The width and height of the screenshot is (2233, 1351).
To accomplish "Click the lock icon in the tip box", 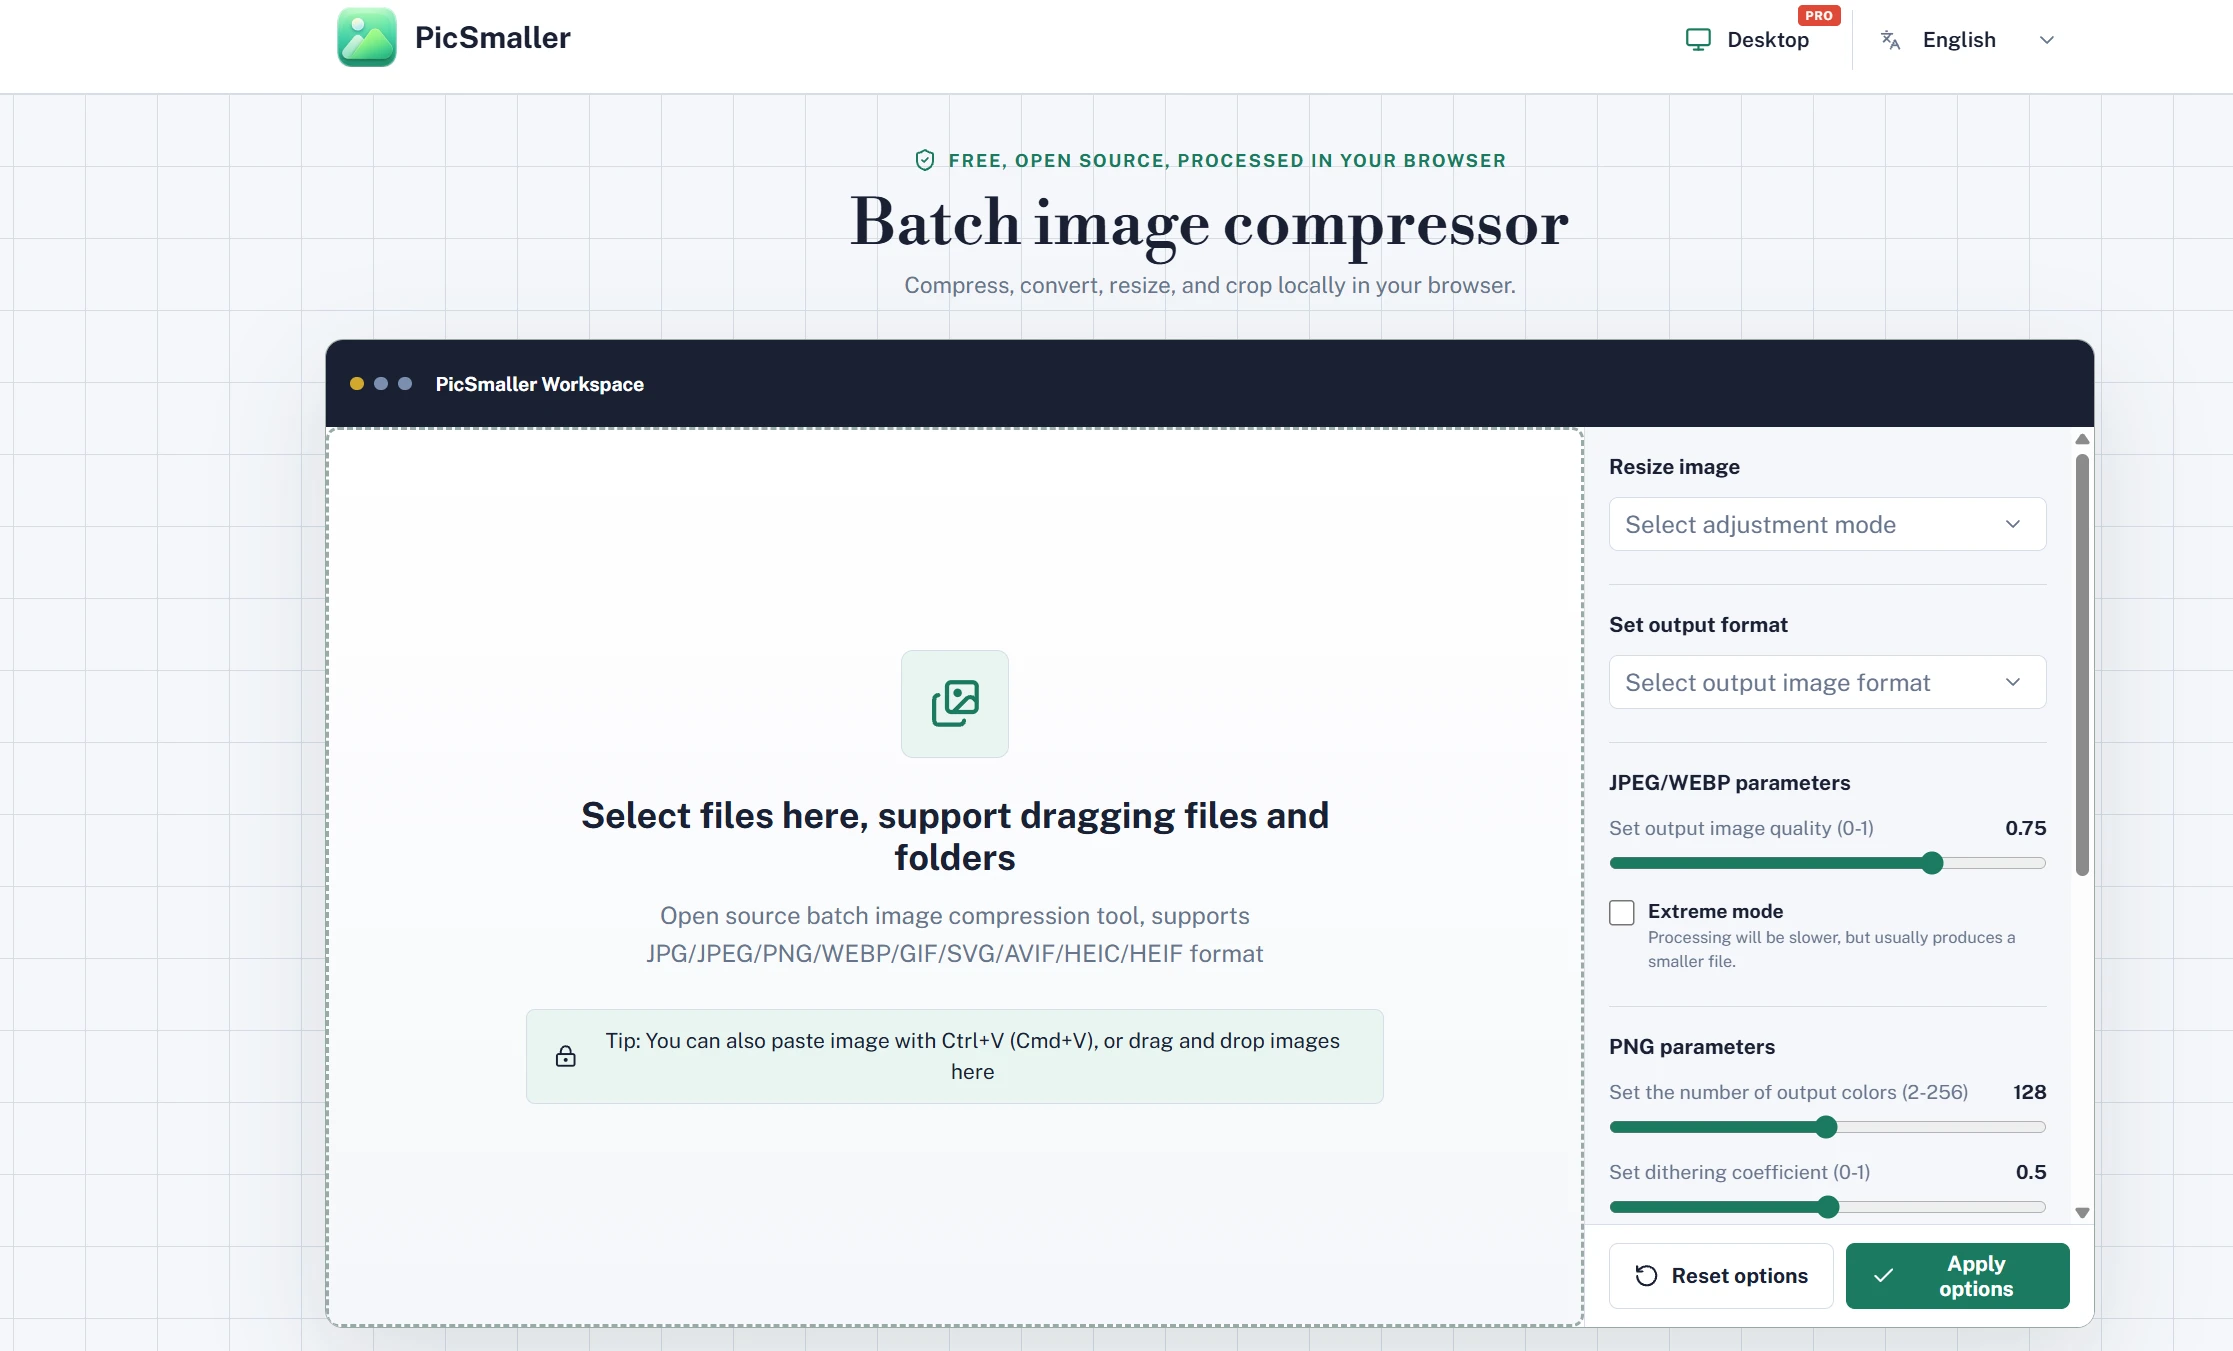I will [x=566, y=1056].
